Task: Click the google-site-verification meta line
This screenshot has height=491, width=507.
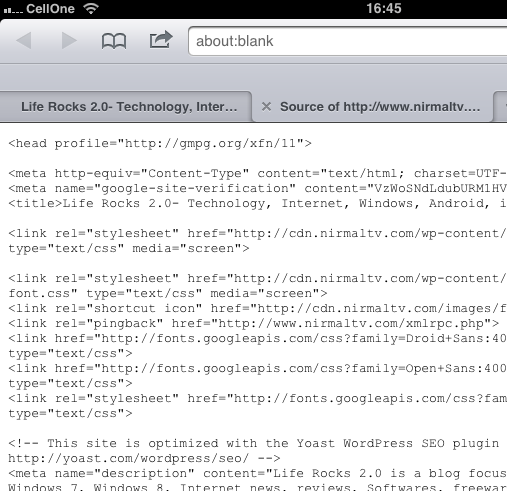Action: tap(257, 189)
